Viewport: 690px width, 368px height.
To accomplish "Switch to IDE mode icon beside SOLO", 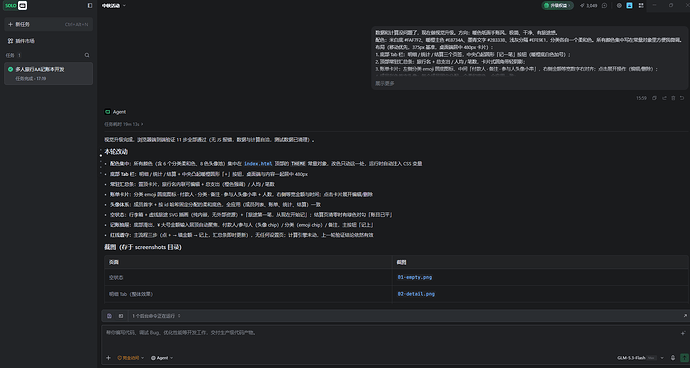I will click(x=22, y=6).
